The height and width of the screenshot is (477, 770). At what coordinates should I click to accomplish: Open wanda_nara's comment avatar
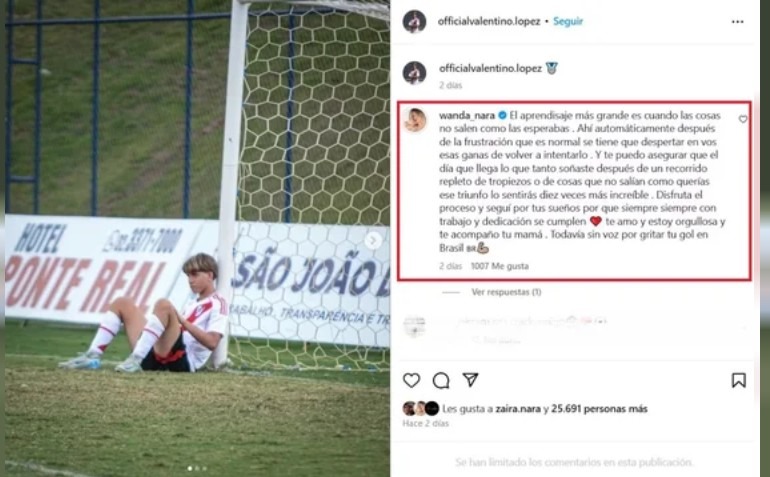coord(415,120)
